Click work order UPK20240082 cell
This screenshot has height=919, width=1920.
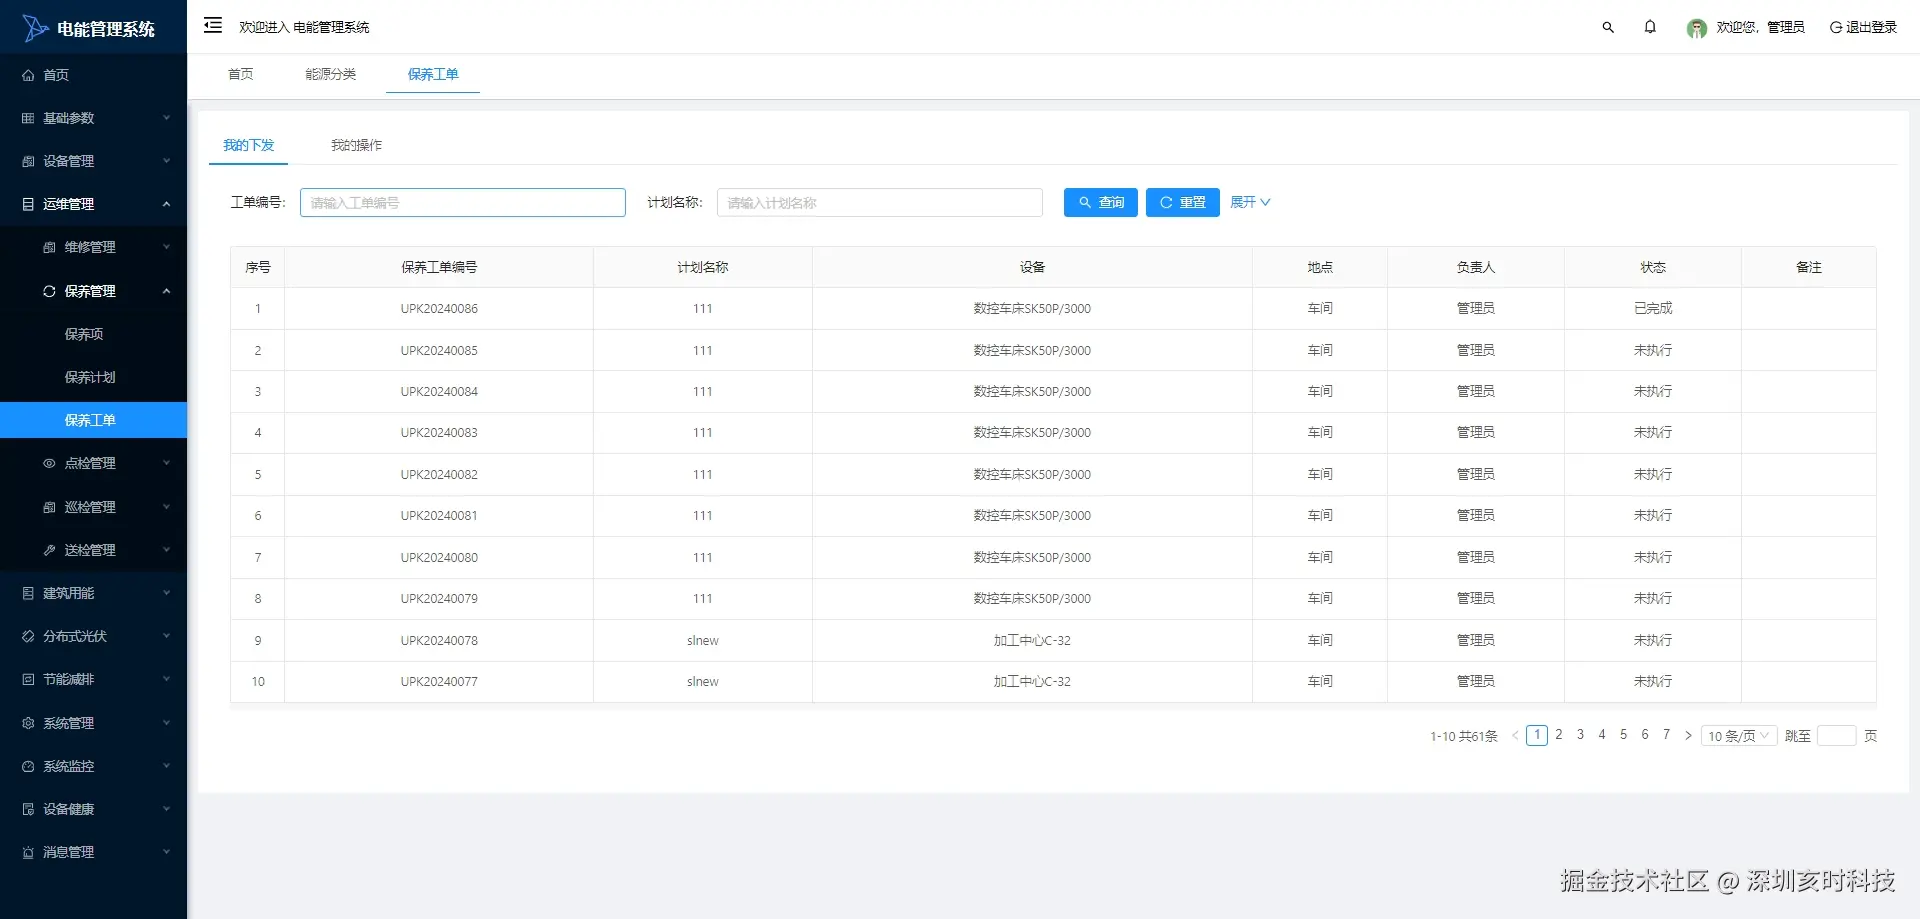click(439, 475)
